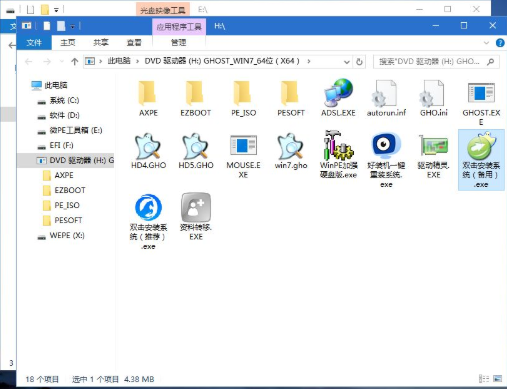Switch to details view in status bar

coord(484,379)
